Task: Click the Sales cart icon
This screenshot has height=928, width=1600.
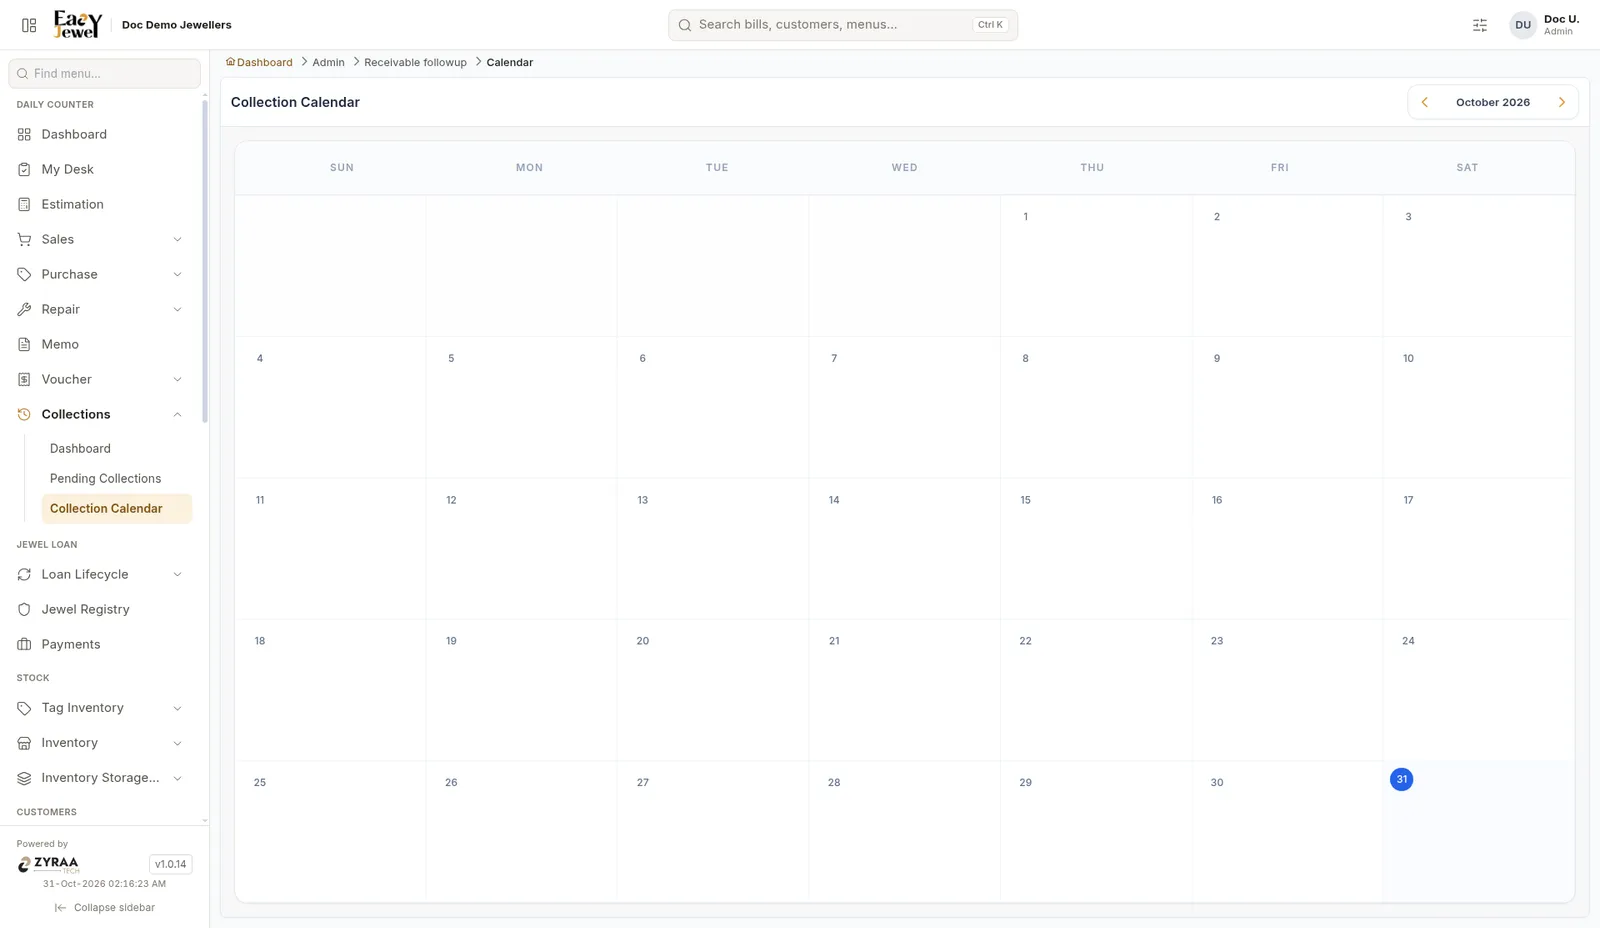Action: pos(24,239)
